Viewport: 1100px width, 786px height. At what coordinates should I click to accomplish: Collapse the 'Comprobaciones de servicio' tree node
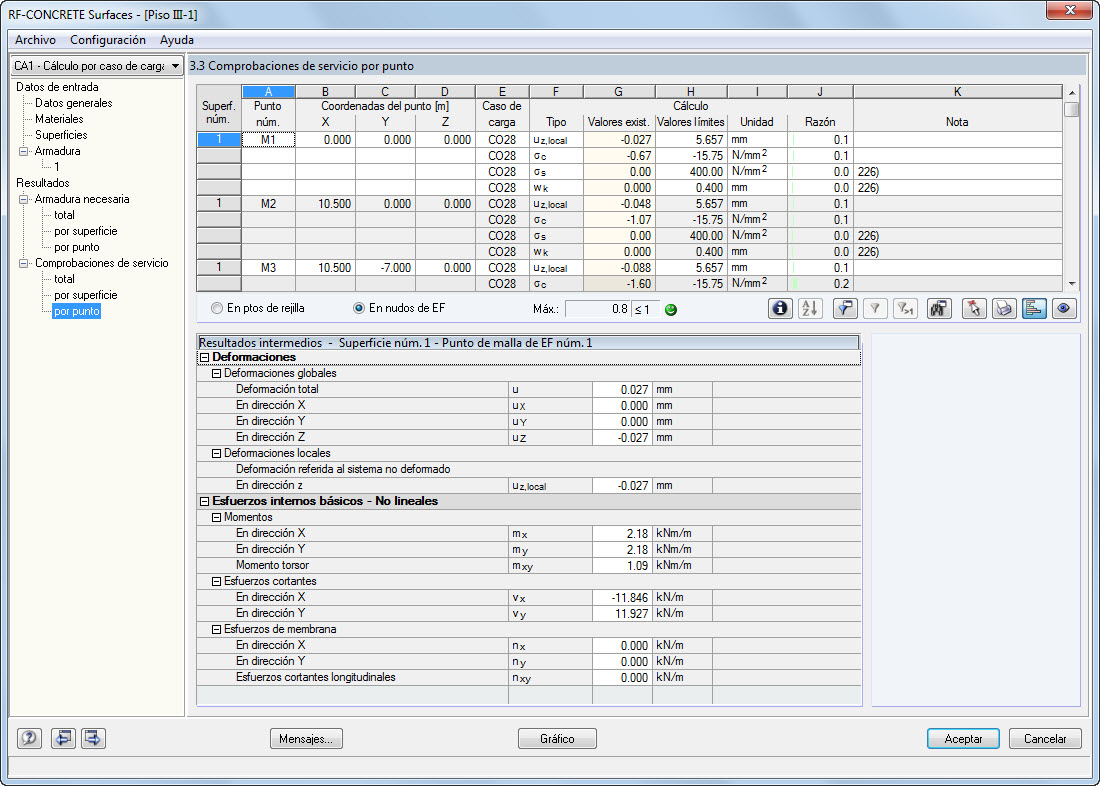click(x=25, y=263)
